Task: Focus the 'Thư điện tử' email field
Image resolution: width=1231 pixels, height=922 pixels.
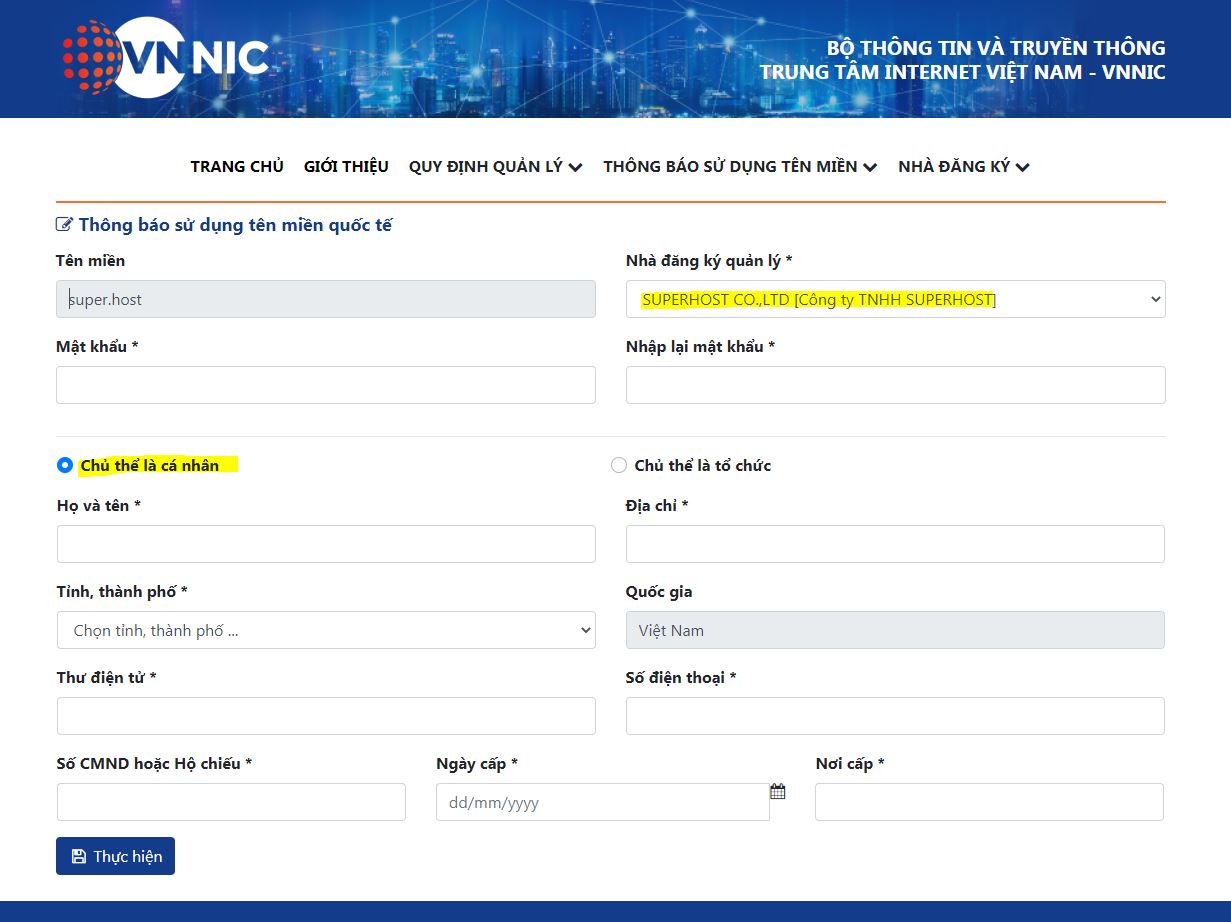Action: tap(326, 716)
